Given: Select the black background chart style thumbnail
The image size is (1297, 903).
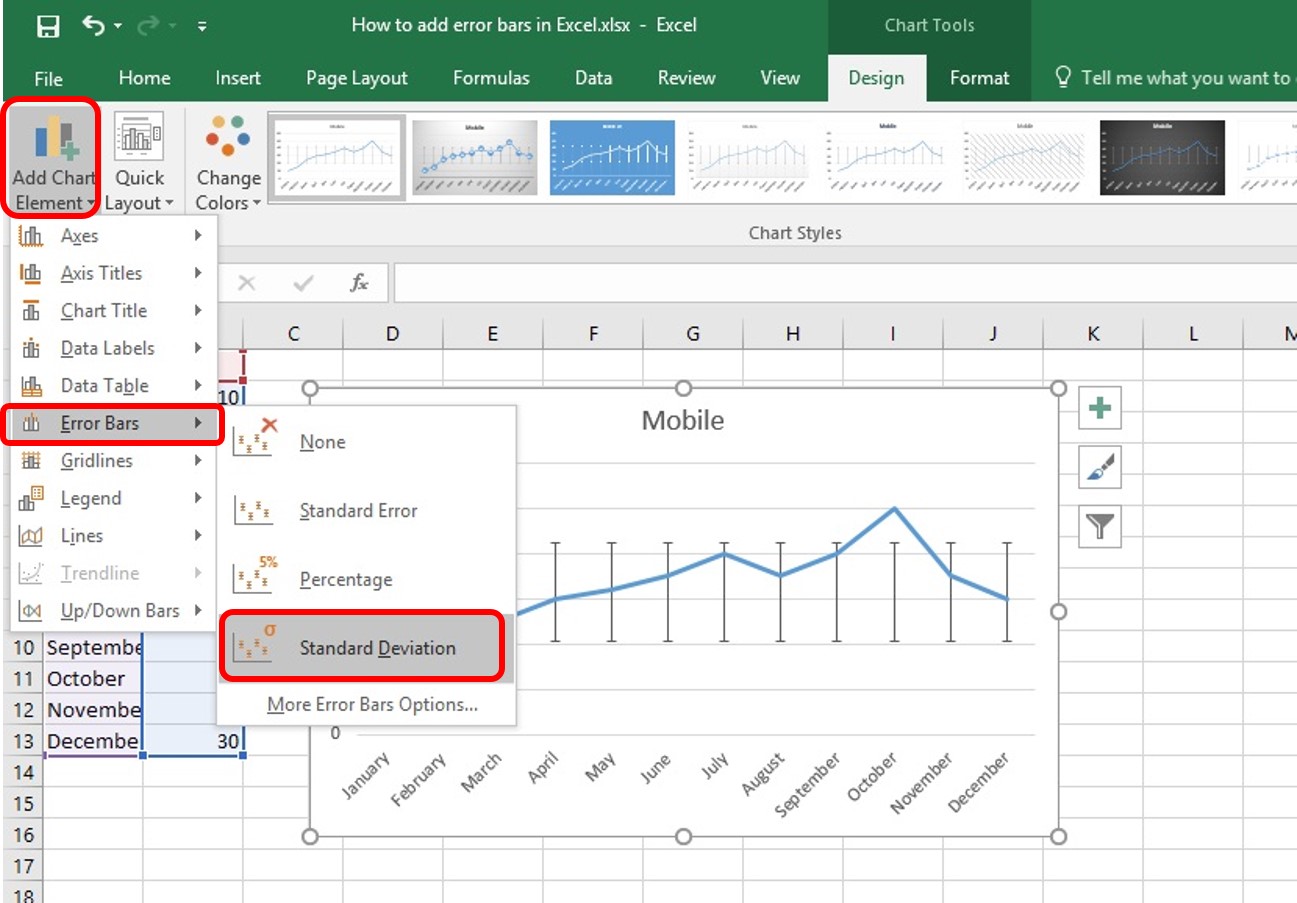Looking at the screenshot, I should coord(1162,157).
